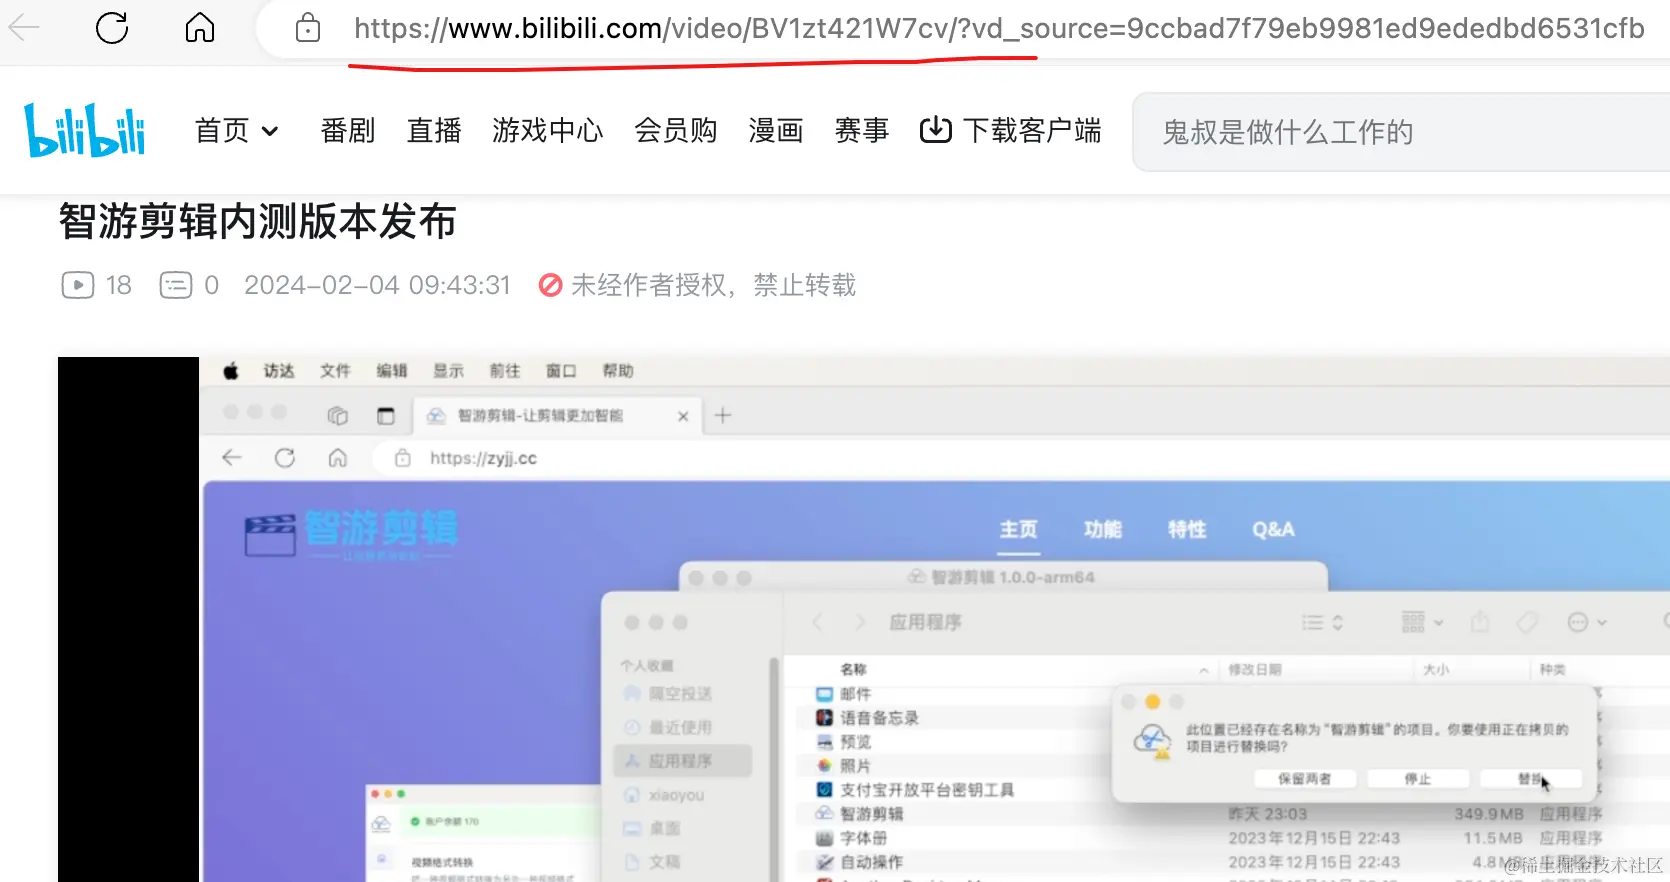Expand the 首页 dropdown arrow
Viewport: 1670px width, 882px height.
pos(270,131)
